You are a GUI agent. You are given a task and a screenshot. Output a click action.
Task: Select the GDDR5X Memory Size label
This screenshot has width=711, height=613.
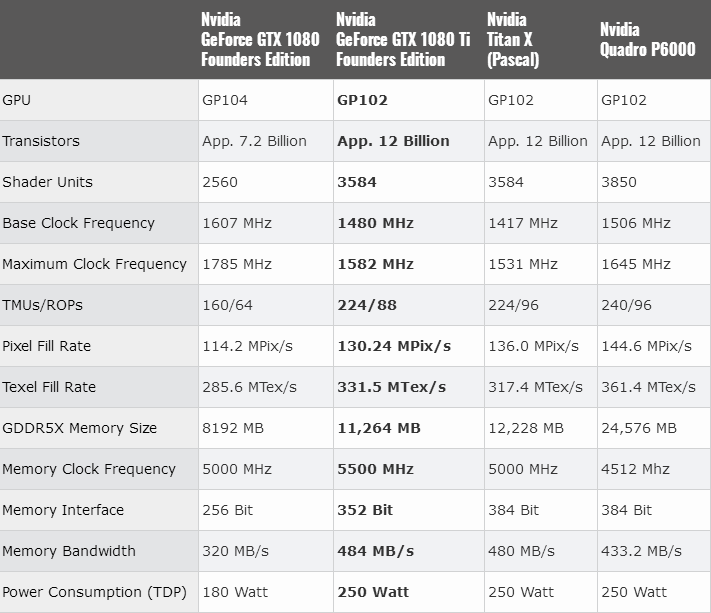pos(80,428)
